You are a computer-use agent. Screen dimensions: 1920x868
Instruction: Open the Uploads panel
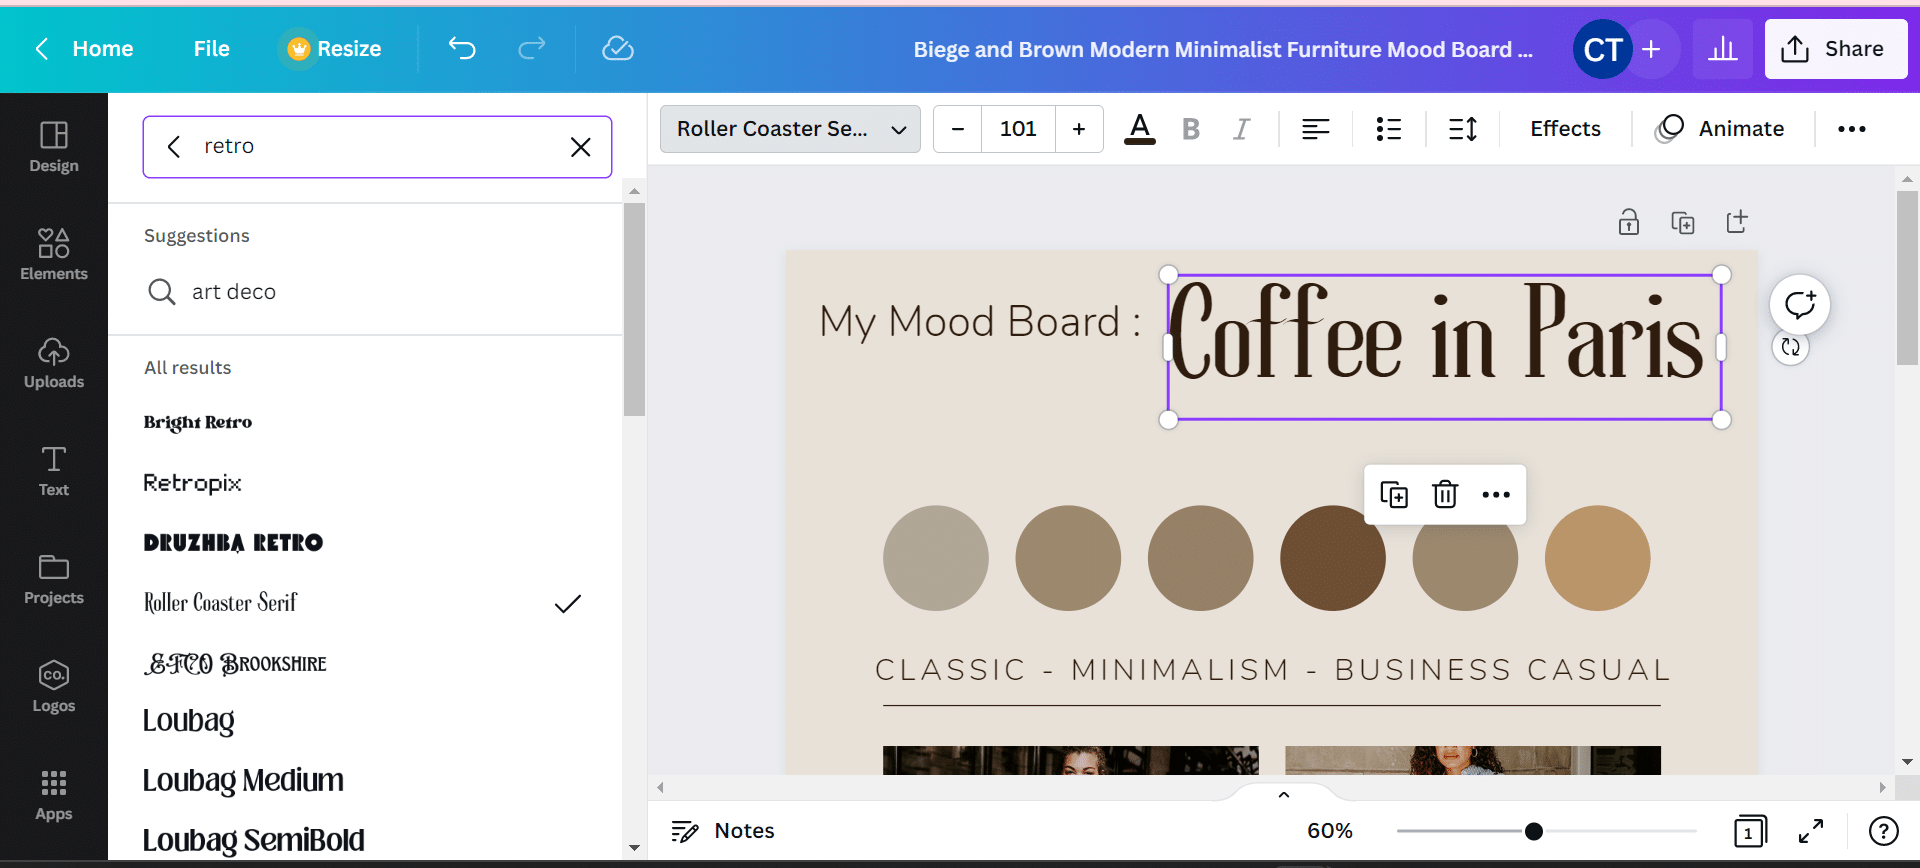coord(54,363)
